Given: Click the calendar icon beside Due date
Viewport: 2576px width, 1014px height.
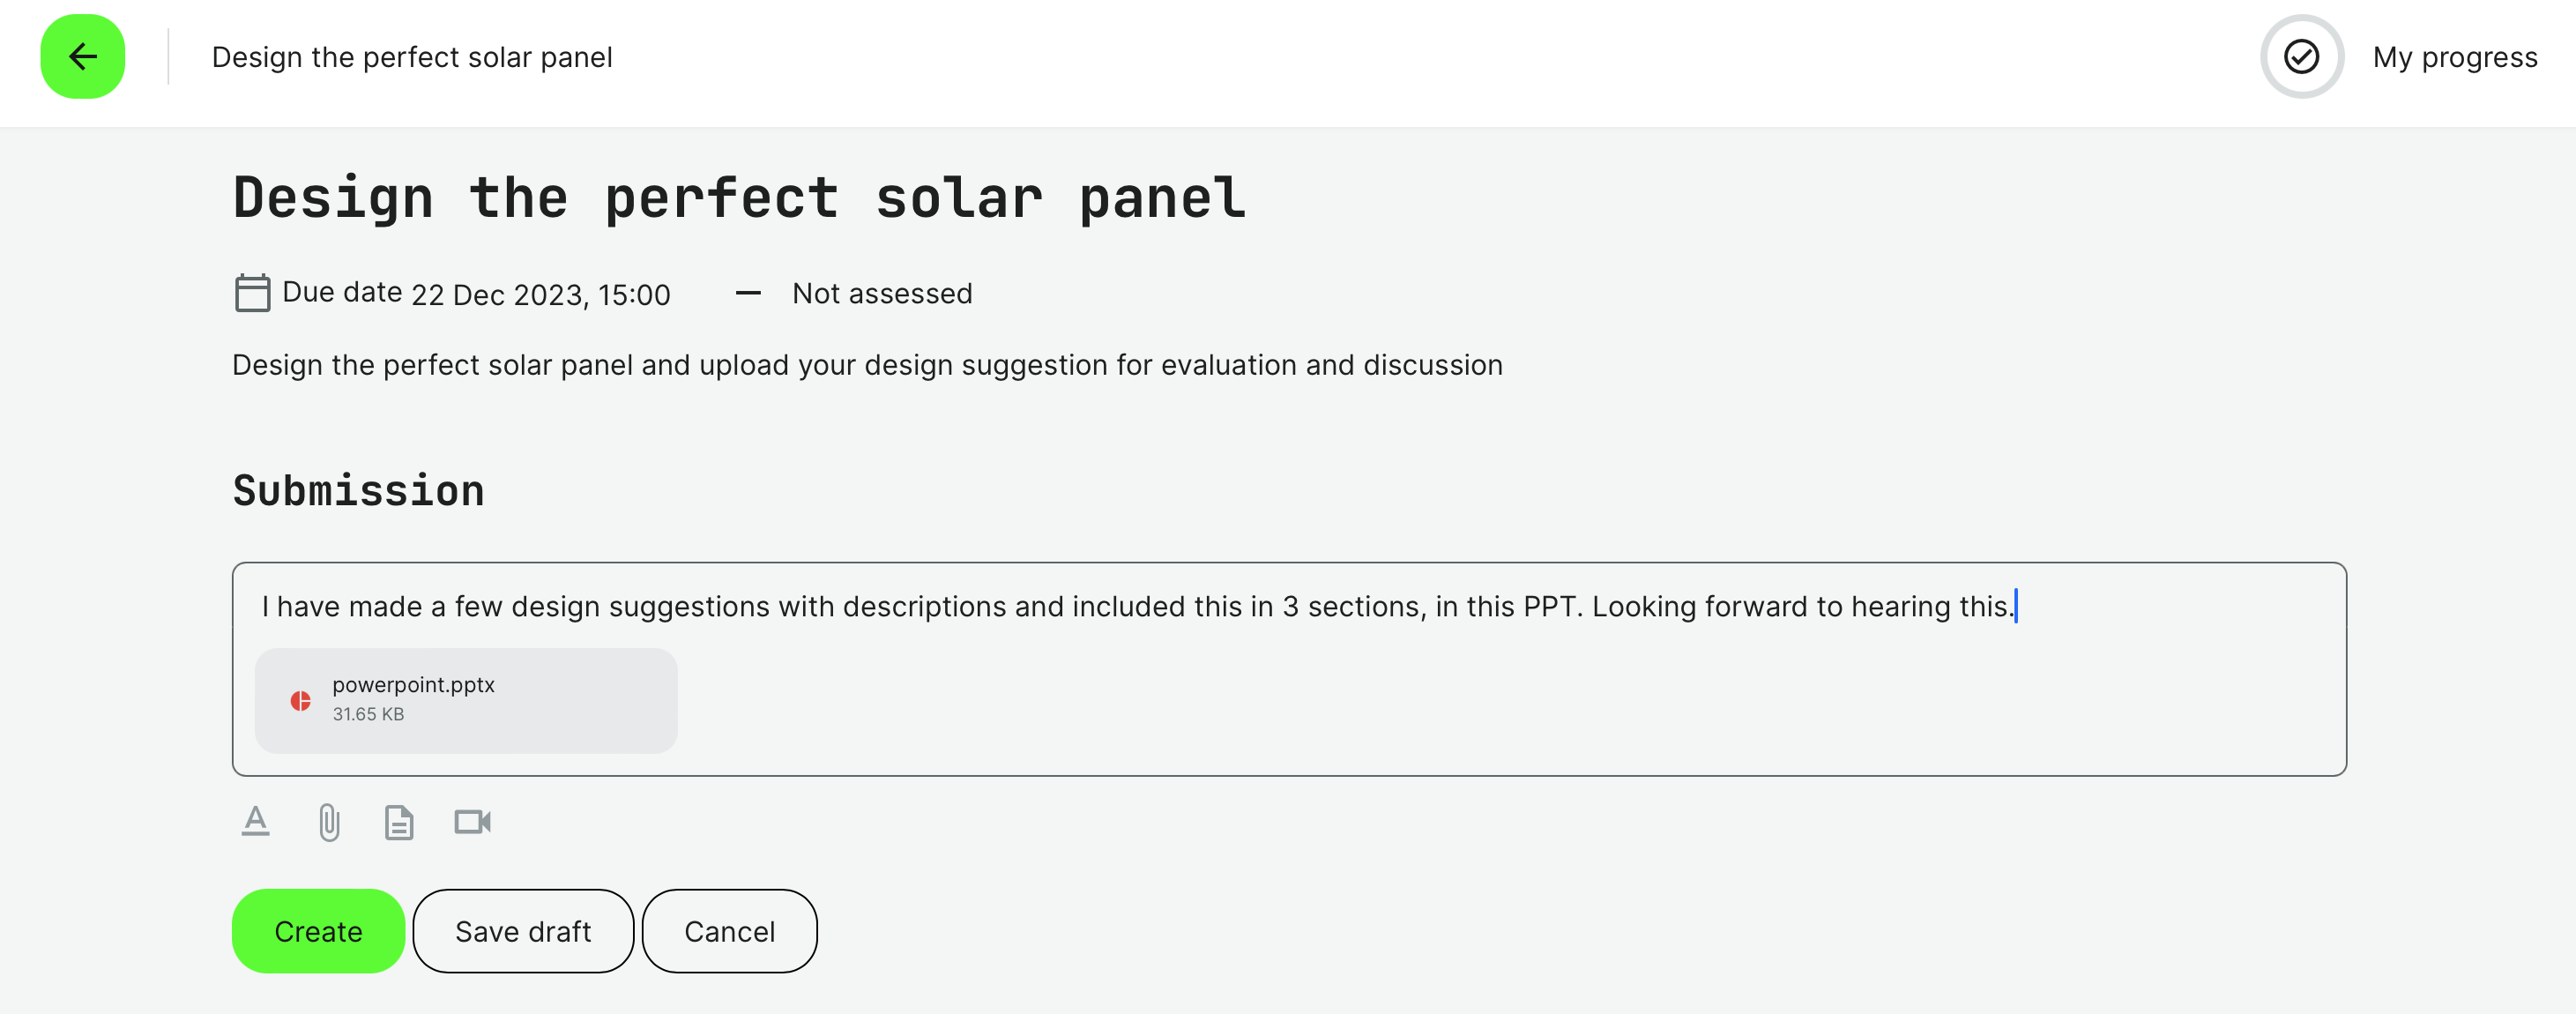Looking at the screenshot, I should coord(252,293).
